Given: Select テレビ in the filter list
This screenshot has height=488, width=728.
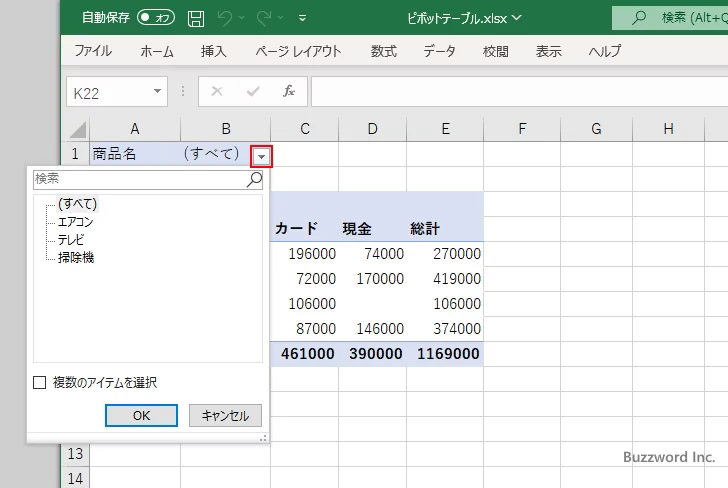Looking at the screenshot, I should tap(71, 240).
